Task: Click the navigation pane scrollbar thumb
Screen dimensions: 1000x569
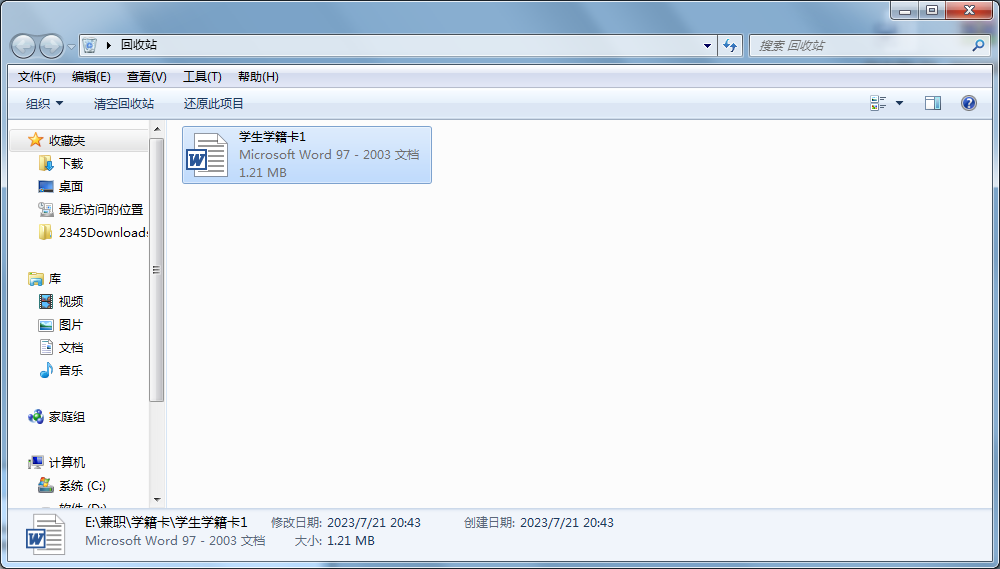Action: click(x=157, y=270)
